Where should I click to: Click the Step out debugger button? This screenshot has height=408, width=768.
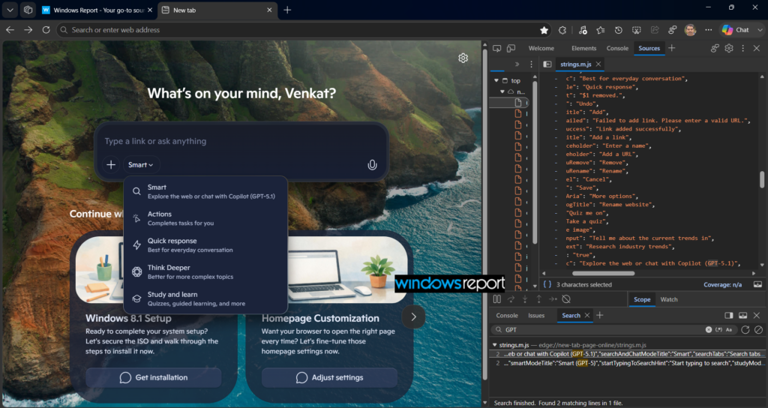539,299
